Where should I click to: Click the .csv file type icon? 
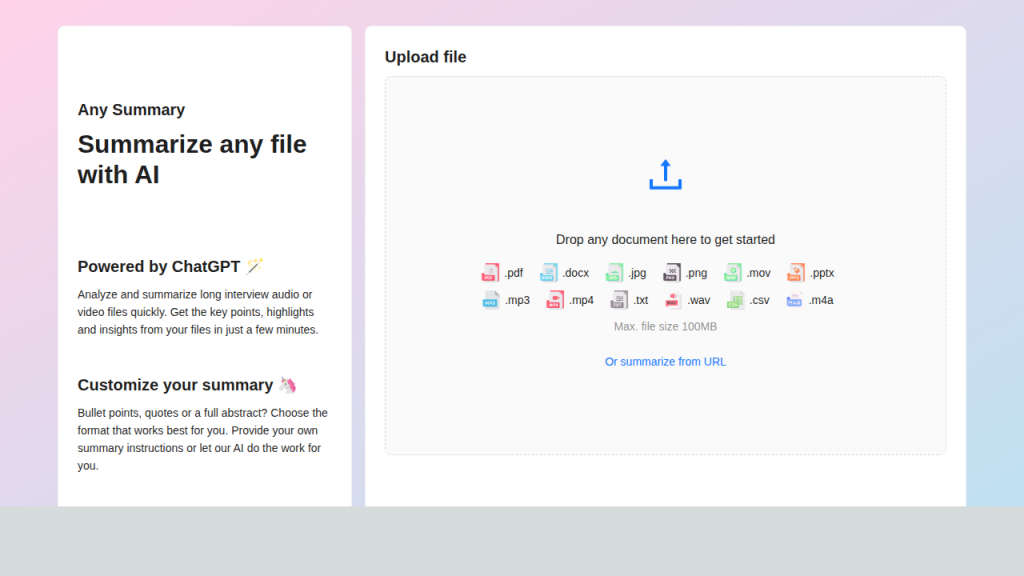[736, 300]
